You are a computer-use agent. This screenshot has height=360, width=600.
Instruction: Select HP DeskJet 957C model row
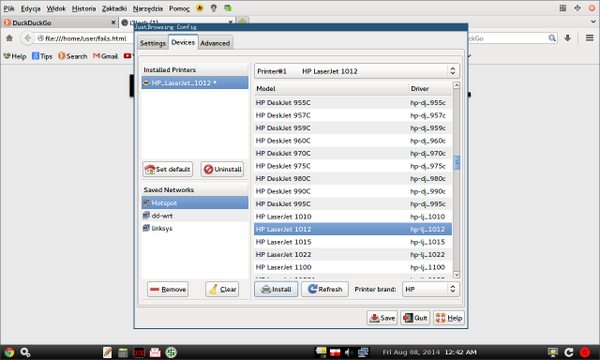click(x=353, y=115)
